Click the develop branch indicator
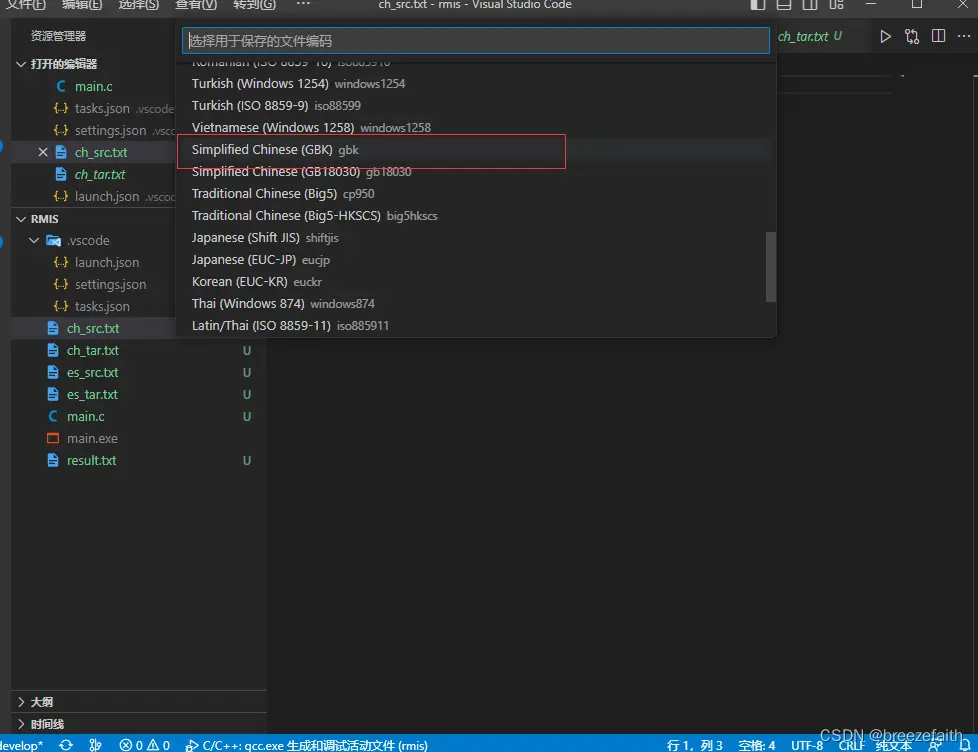The image size is (978, 752). coord(21,745)
